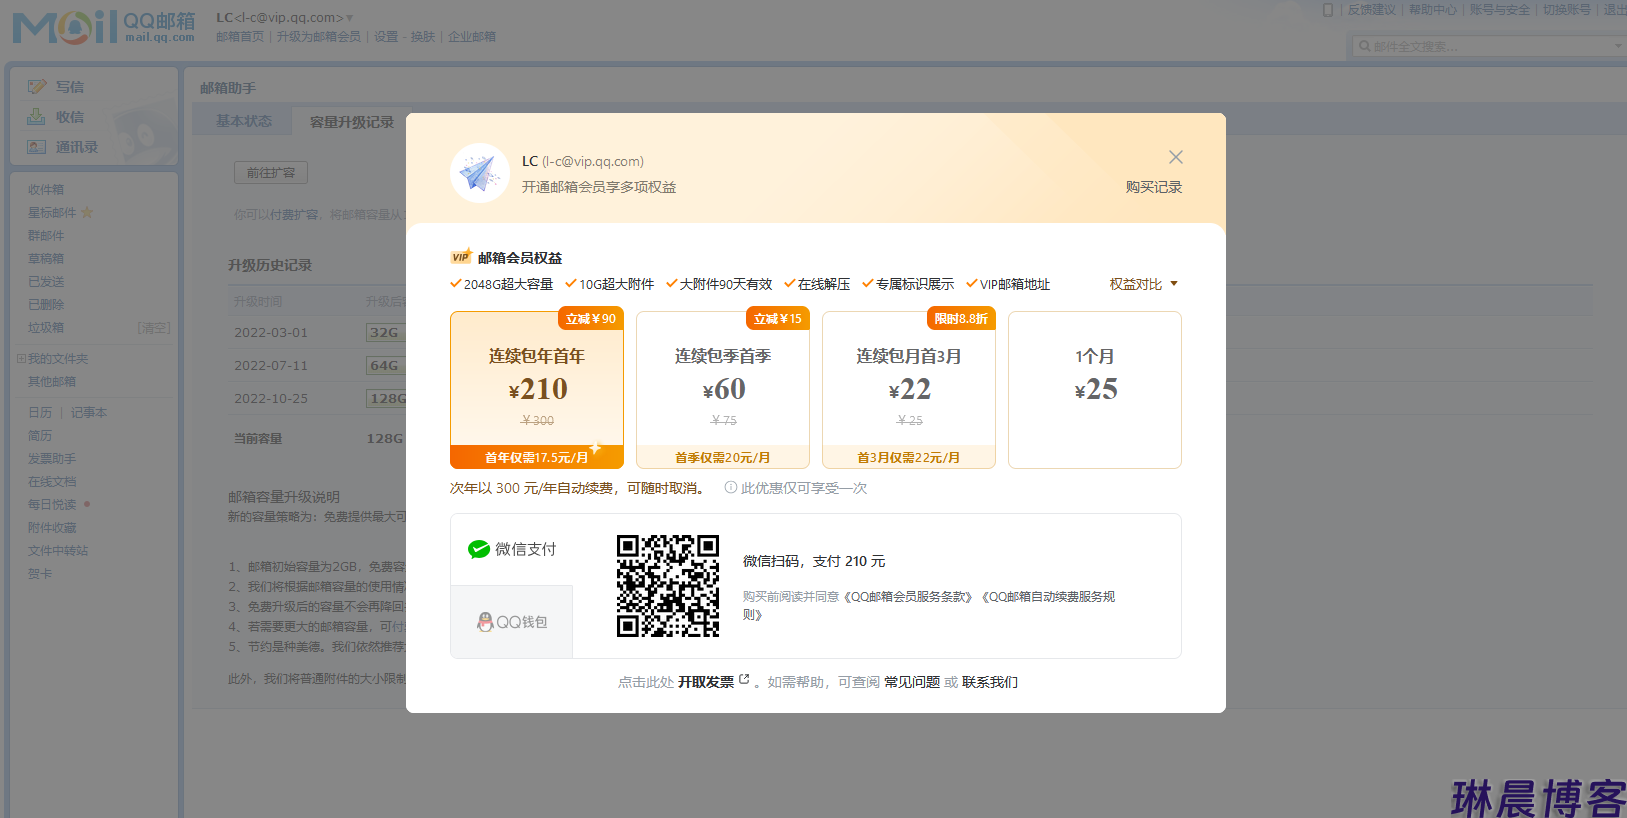Click the VIP badge icon by 邮箱会员权益
Screen dimensions: 1627x818
(x=461, y=256)
